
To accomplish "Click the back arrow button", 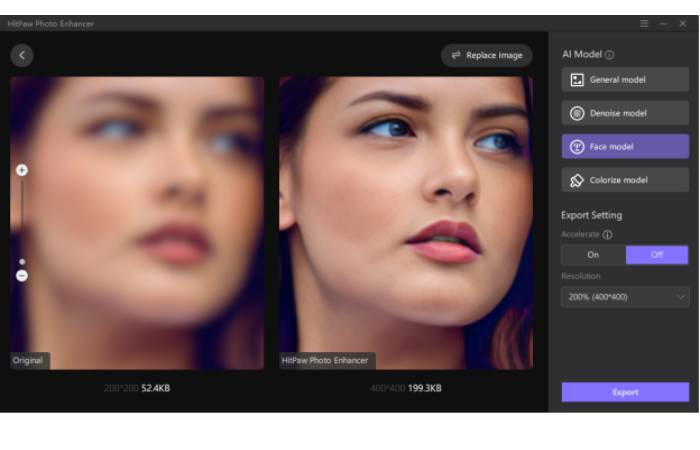I will (22, 56).
